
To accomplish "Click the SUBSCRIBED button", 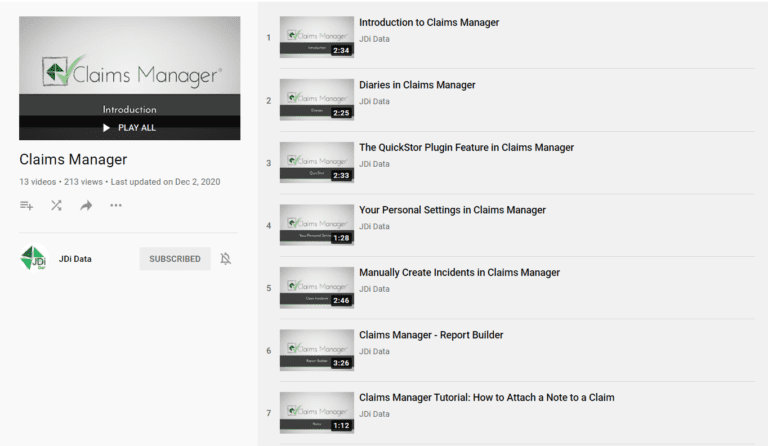I will [x=175, y=258].
